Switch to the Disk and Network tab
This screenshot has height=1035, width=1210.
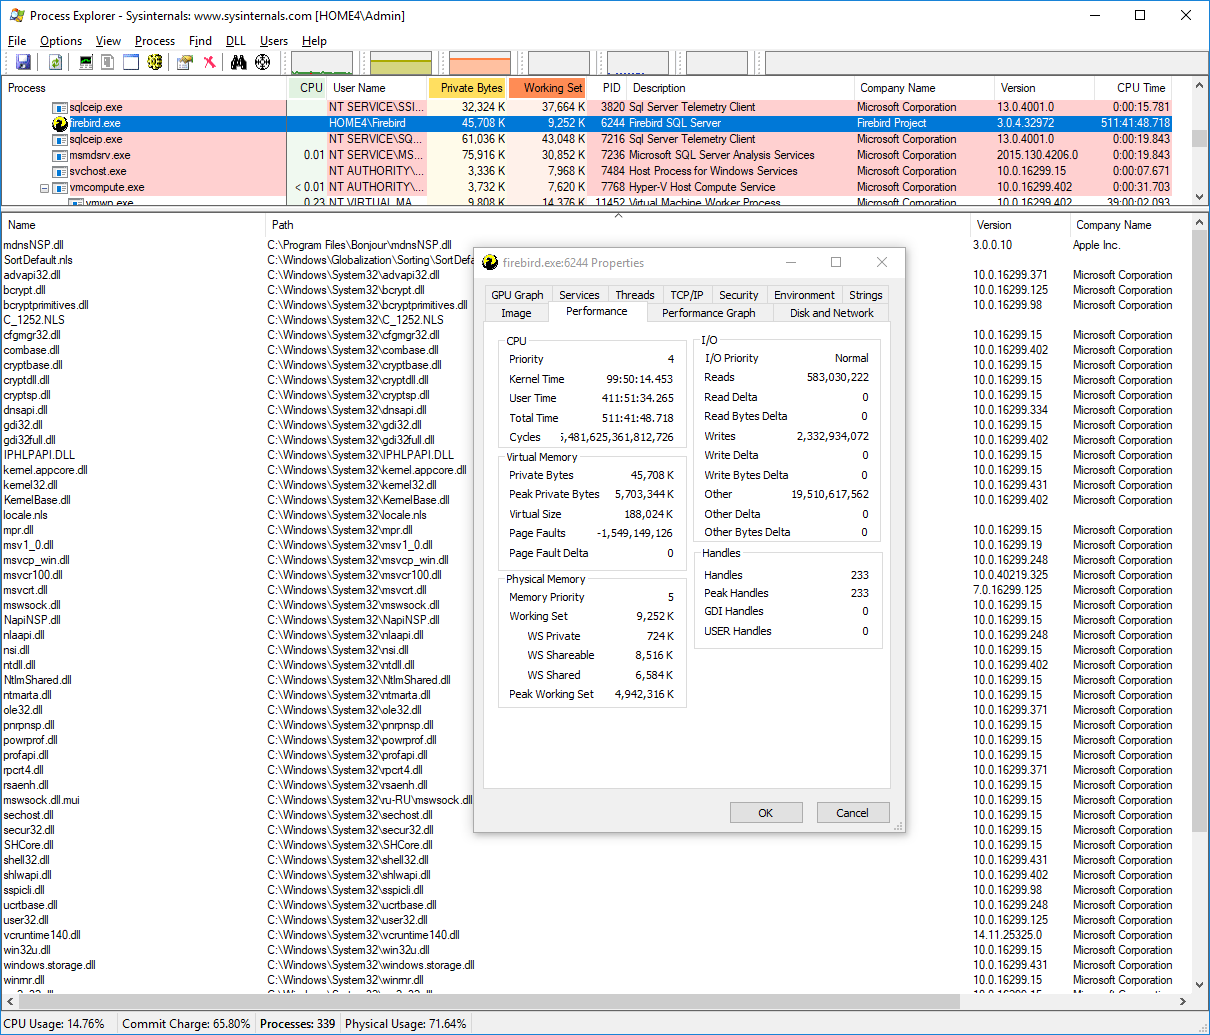pos(831,313)
